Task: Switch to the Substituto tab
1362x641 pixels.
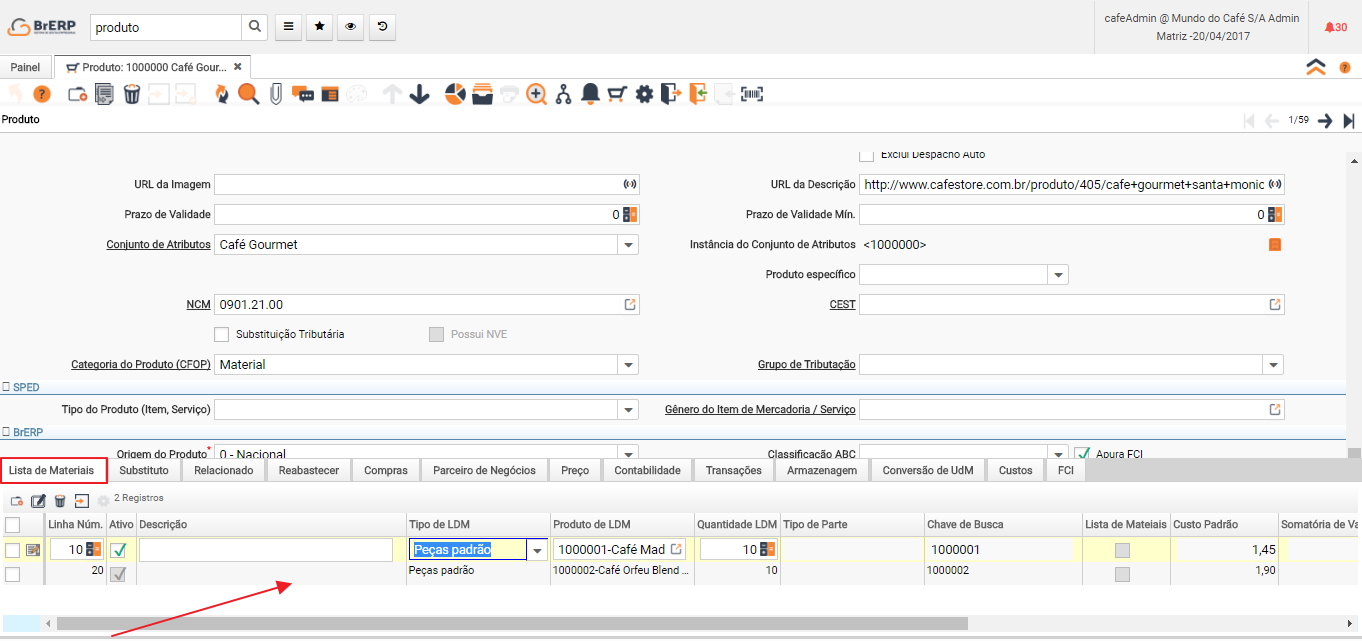Action: (144, 470)
